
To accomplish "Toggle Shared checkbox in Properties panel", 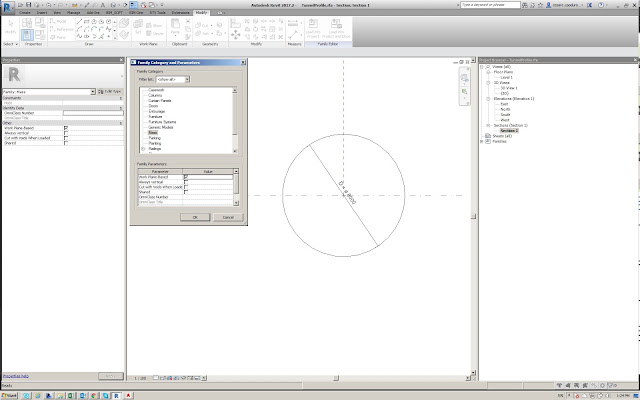I will 66,143.
